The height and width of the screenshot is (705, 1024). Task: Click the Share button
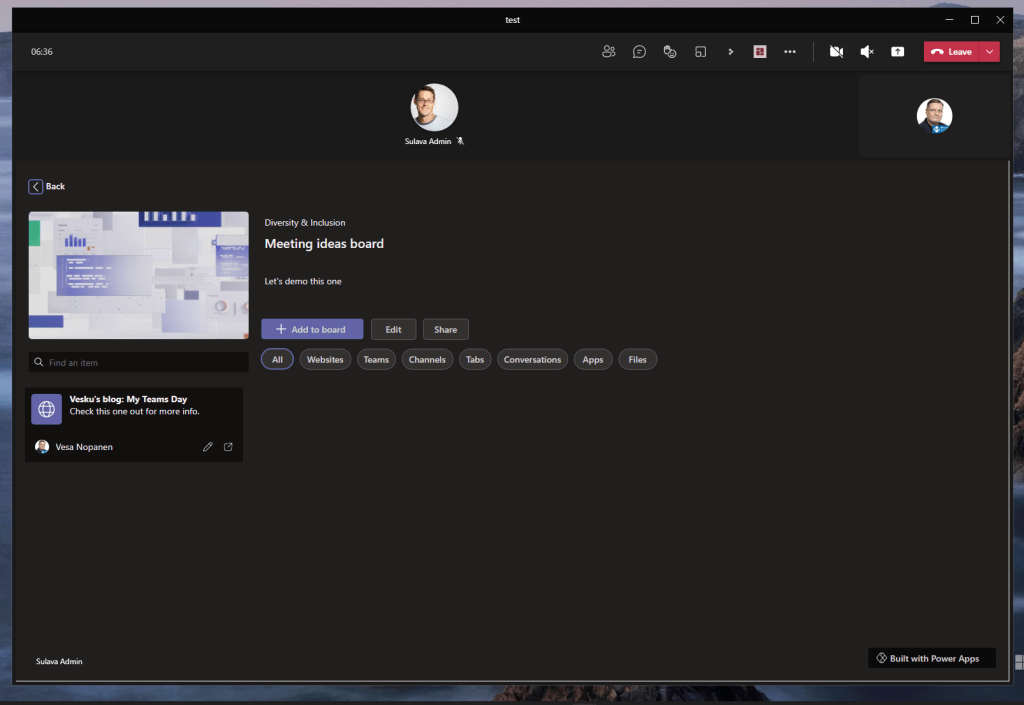[x=445, y=329]
